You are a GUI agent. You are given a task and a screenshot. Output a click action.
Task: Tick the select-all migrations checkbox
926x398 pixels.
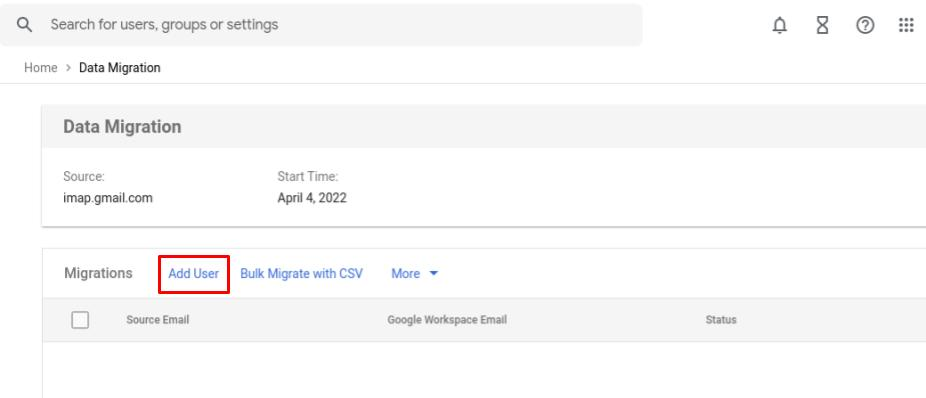tap(80, 320)
